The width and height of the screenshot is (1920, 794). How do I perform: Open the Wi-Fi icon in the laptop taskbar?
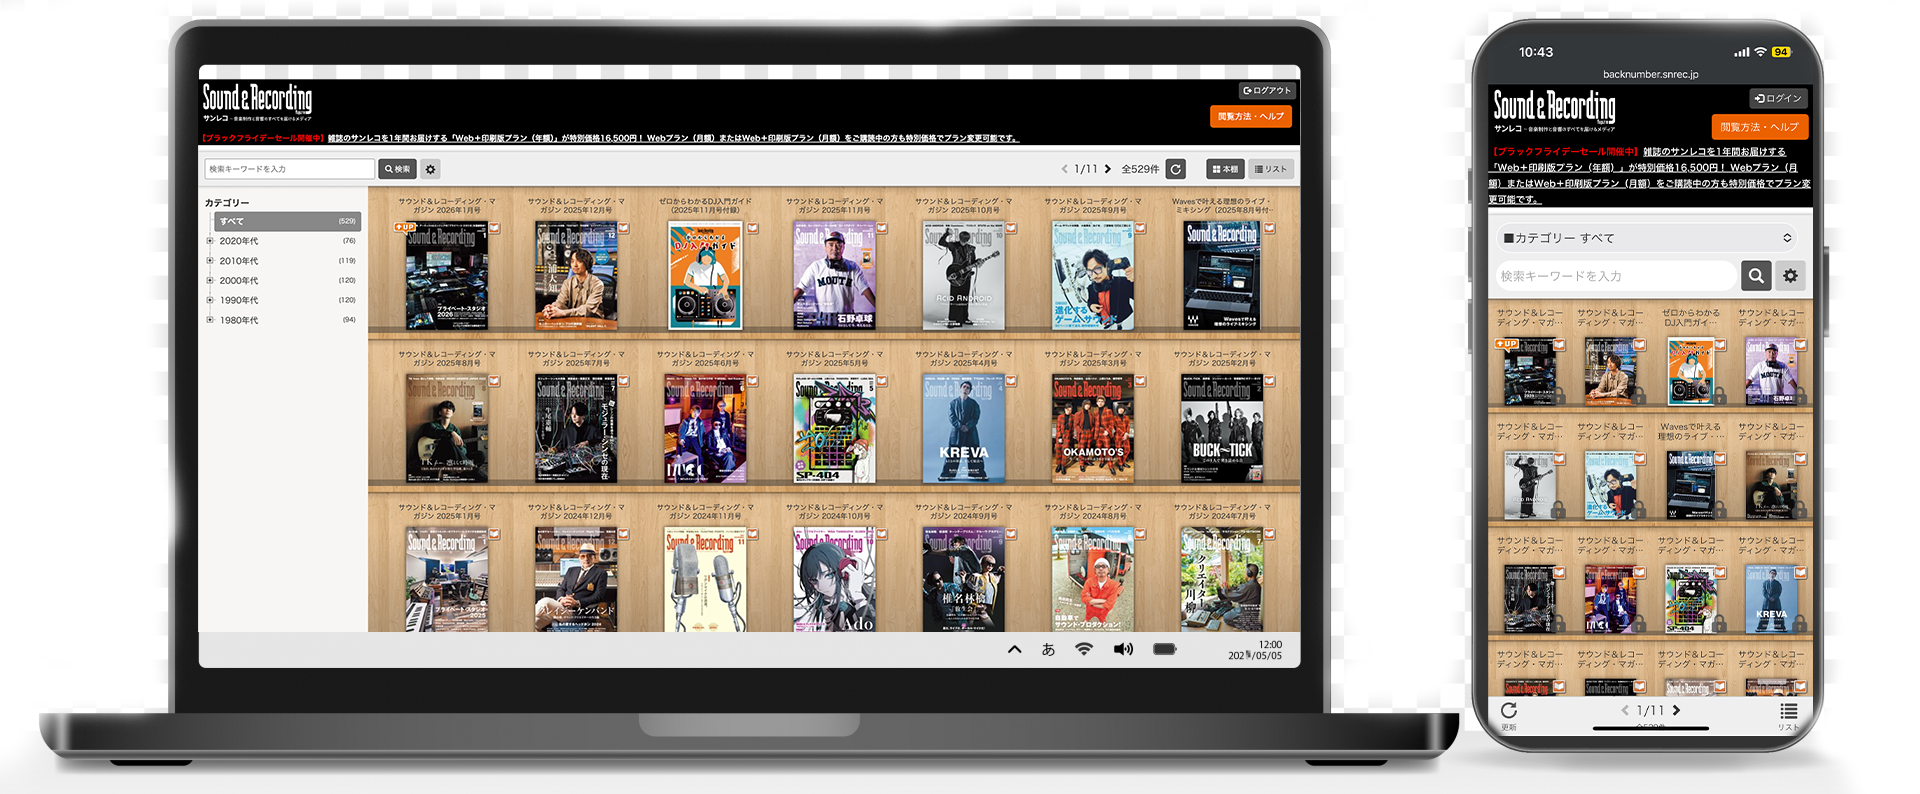tap(1083, 649)
